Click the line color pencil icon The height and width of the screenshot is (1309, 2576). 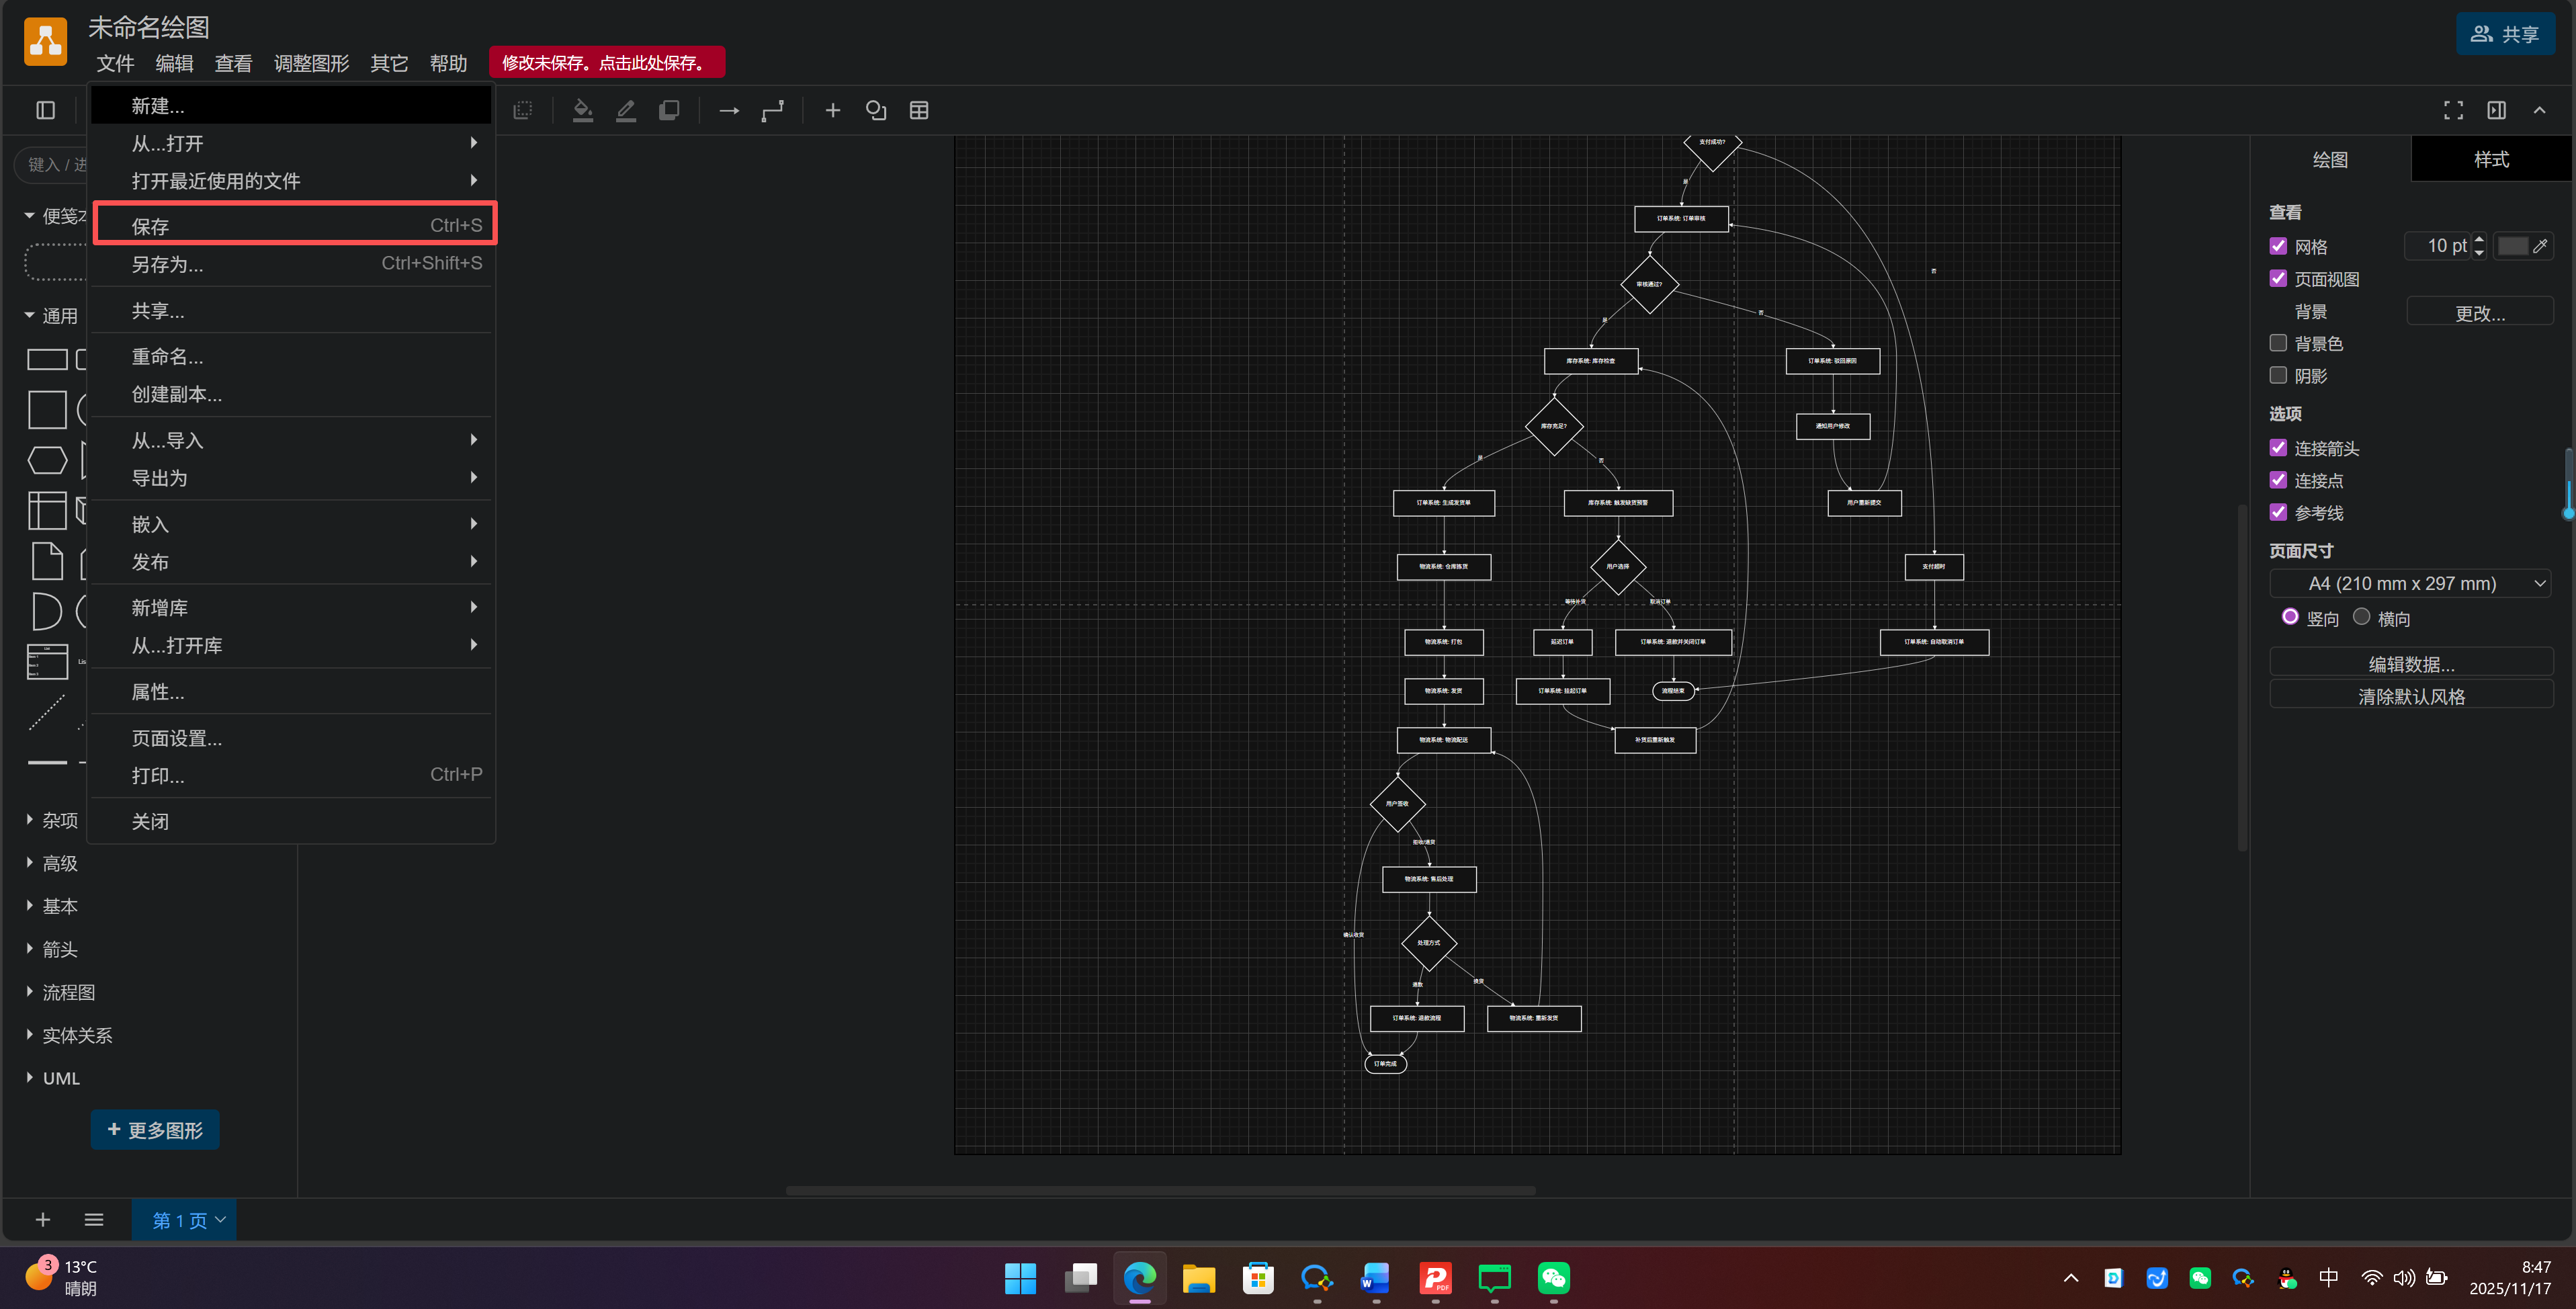click(626, 110)
